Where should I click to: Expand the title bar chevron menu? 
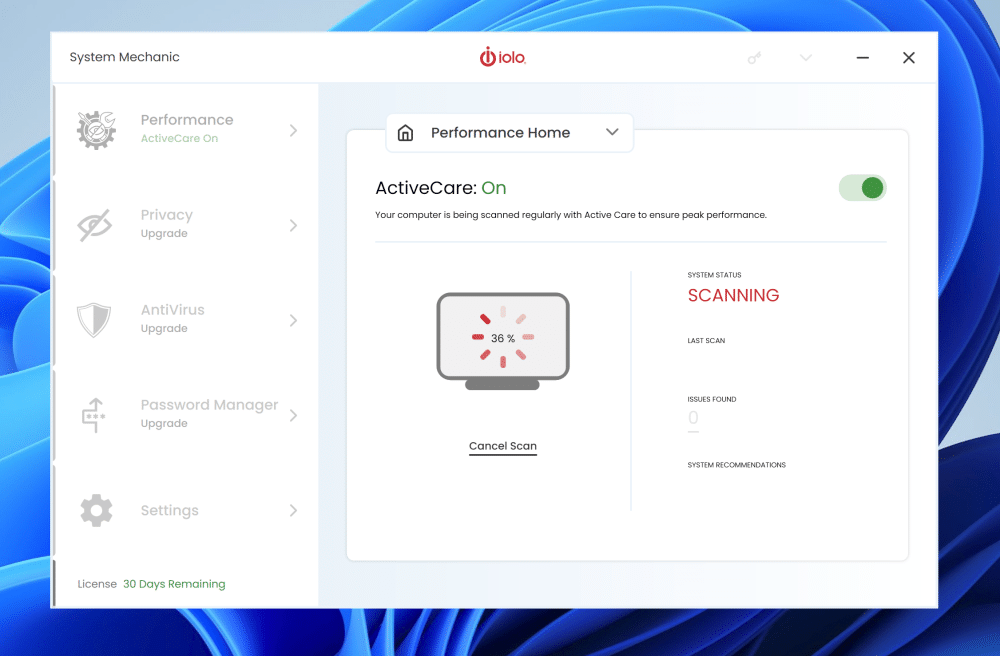[806, 58]
